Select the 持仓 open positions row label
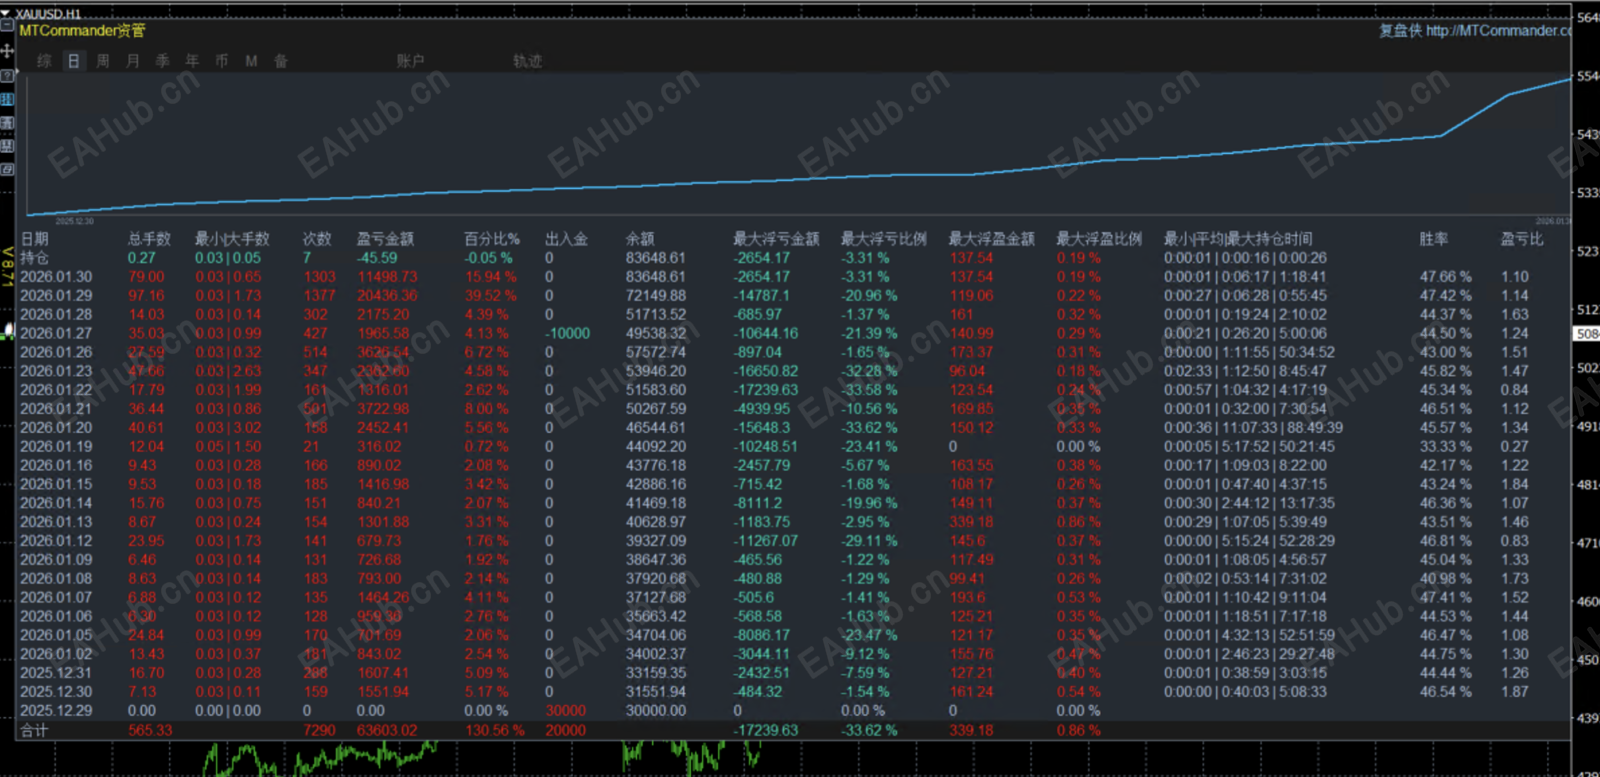The height and width of the screenshot is (777, 1600). coord(35,258)
